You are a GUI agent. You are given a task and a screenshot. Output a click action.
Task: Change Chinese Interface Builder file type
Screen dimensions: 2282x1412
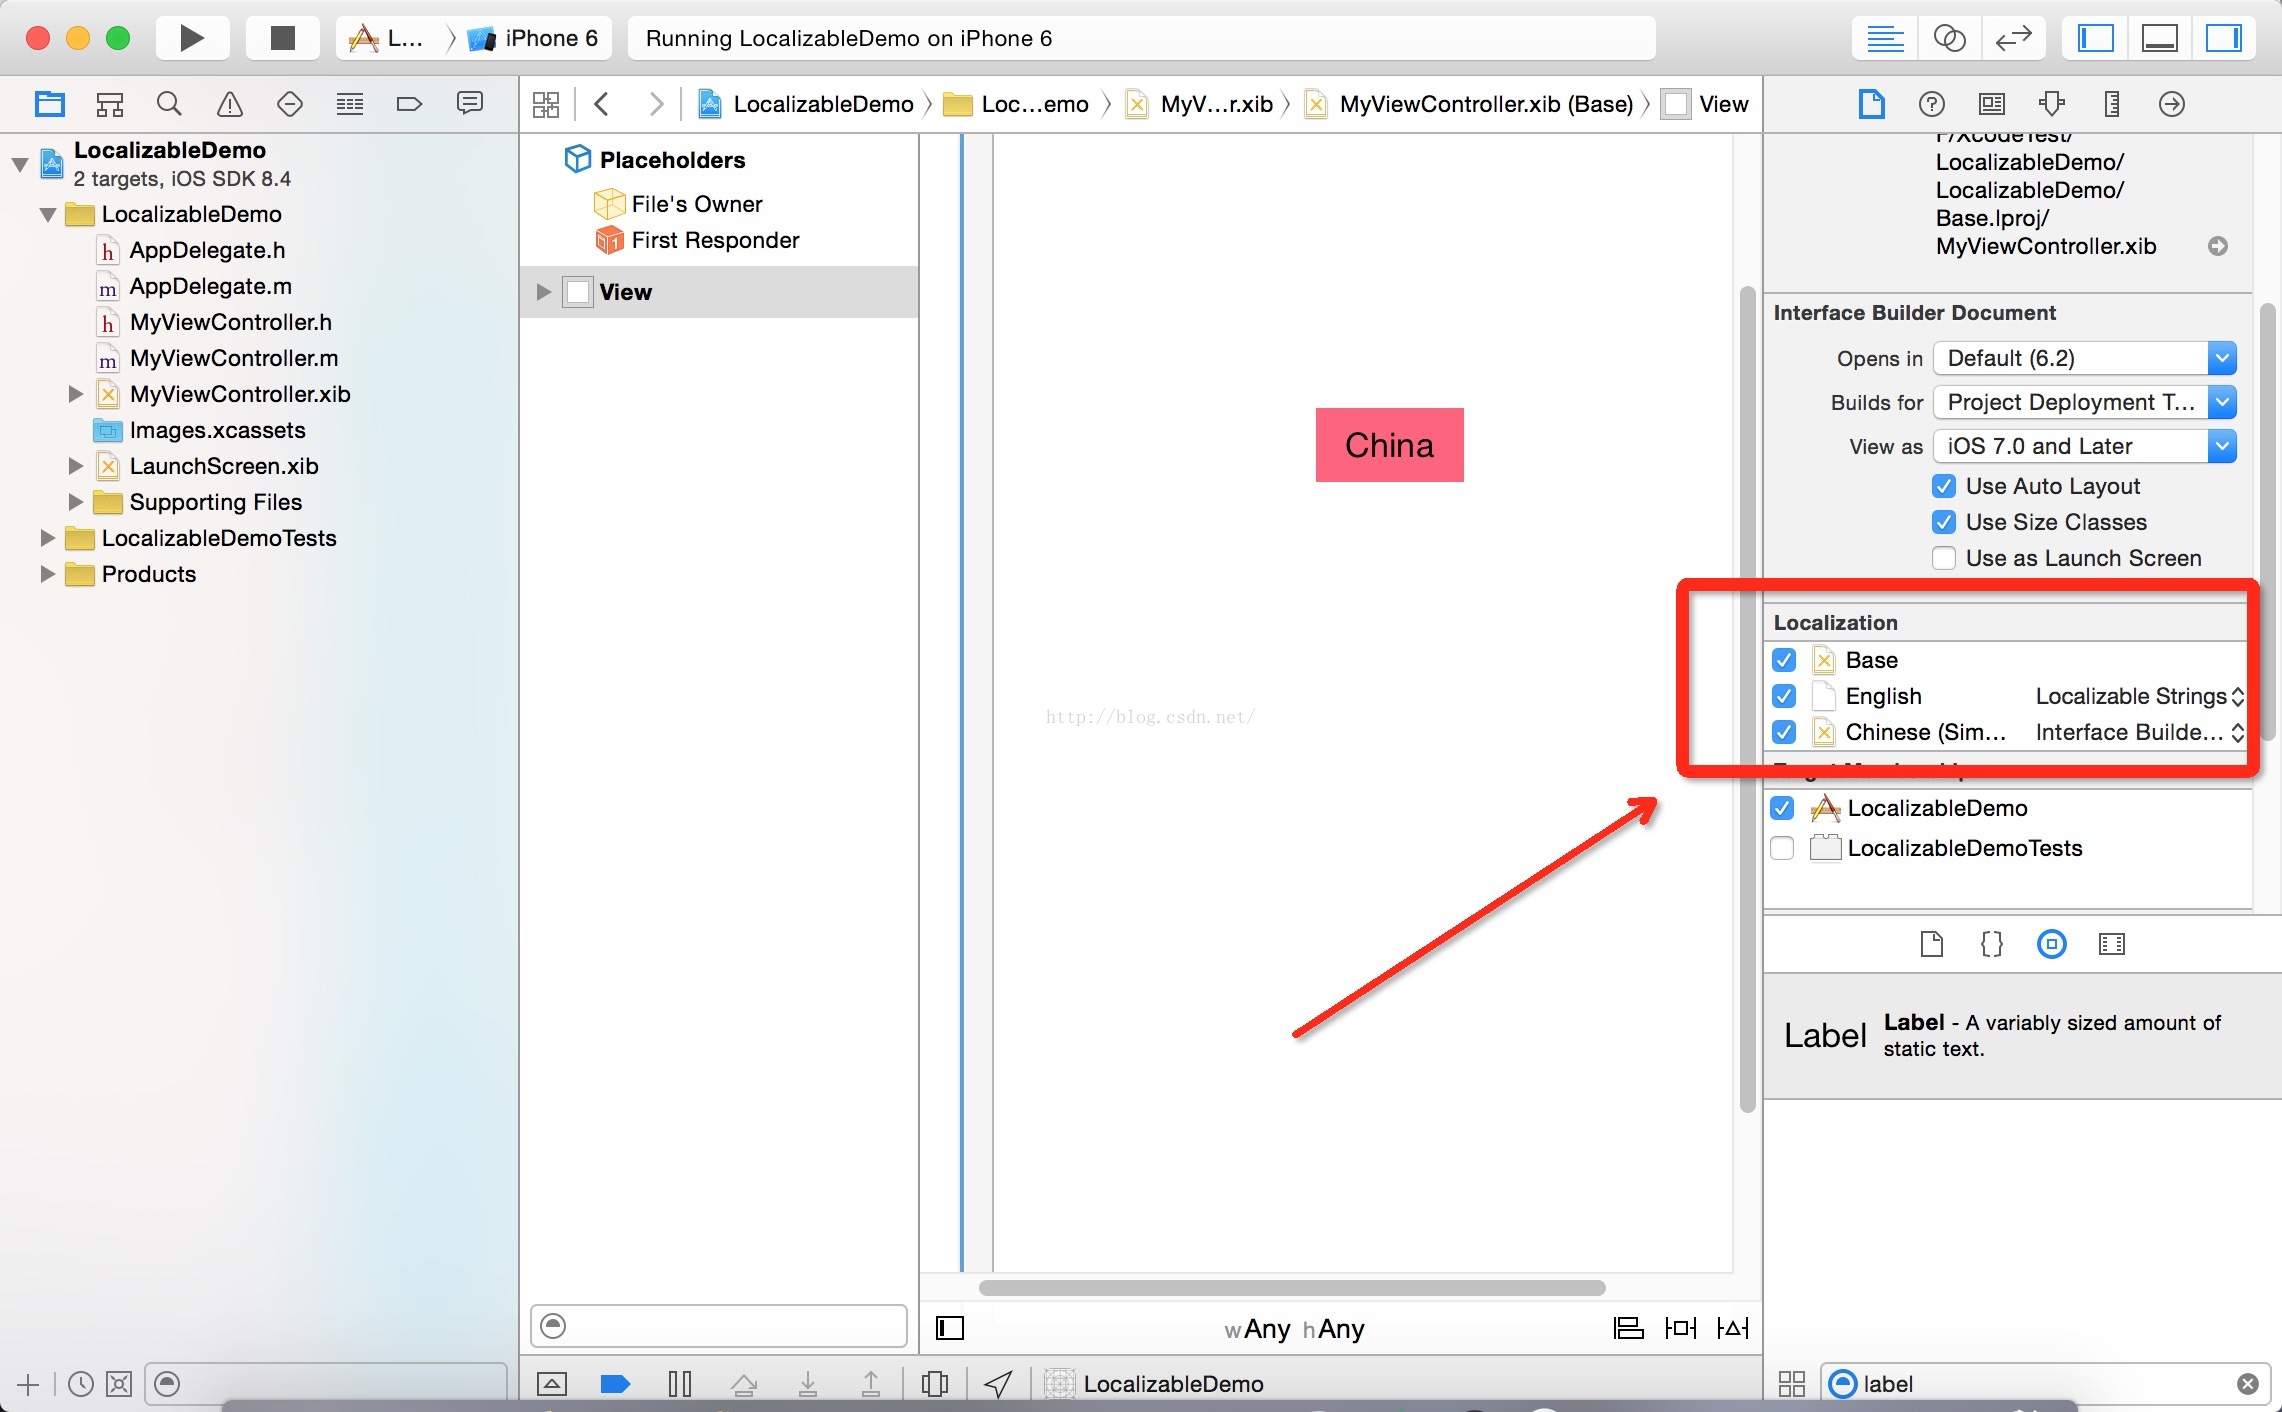[x=2140, y=732]
